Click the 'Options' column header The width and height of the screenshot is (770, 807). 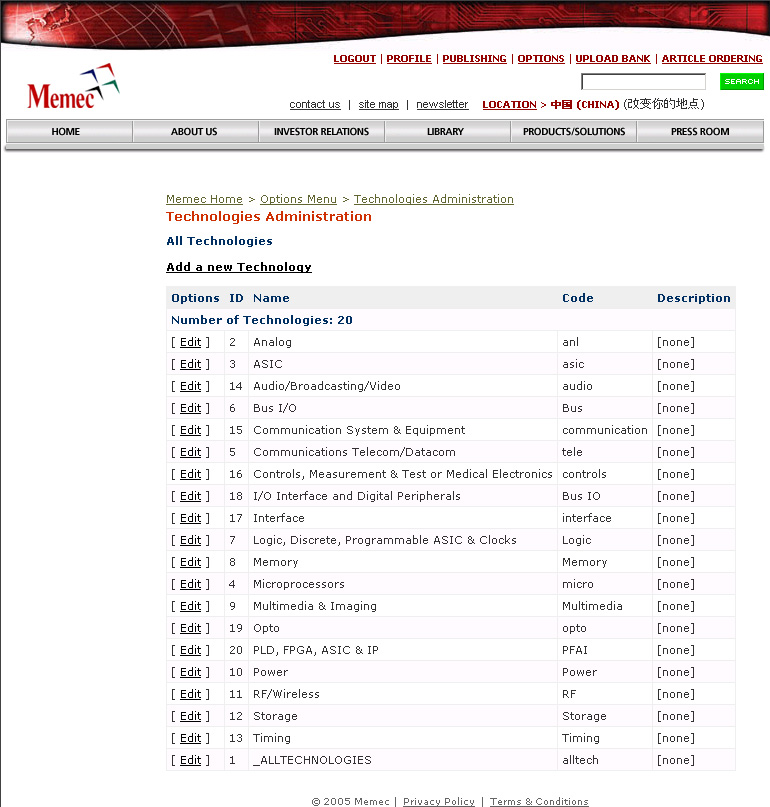coord(195,298)
